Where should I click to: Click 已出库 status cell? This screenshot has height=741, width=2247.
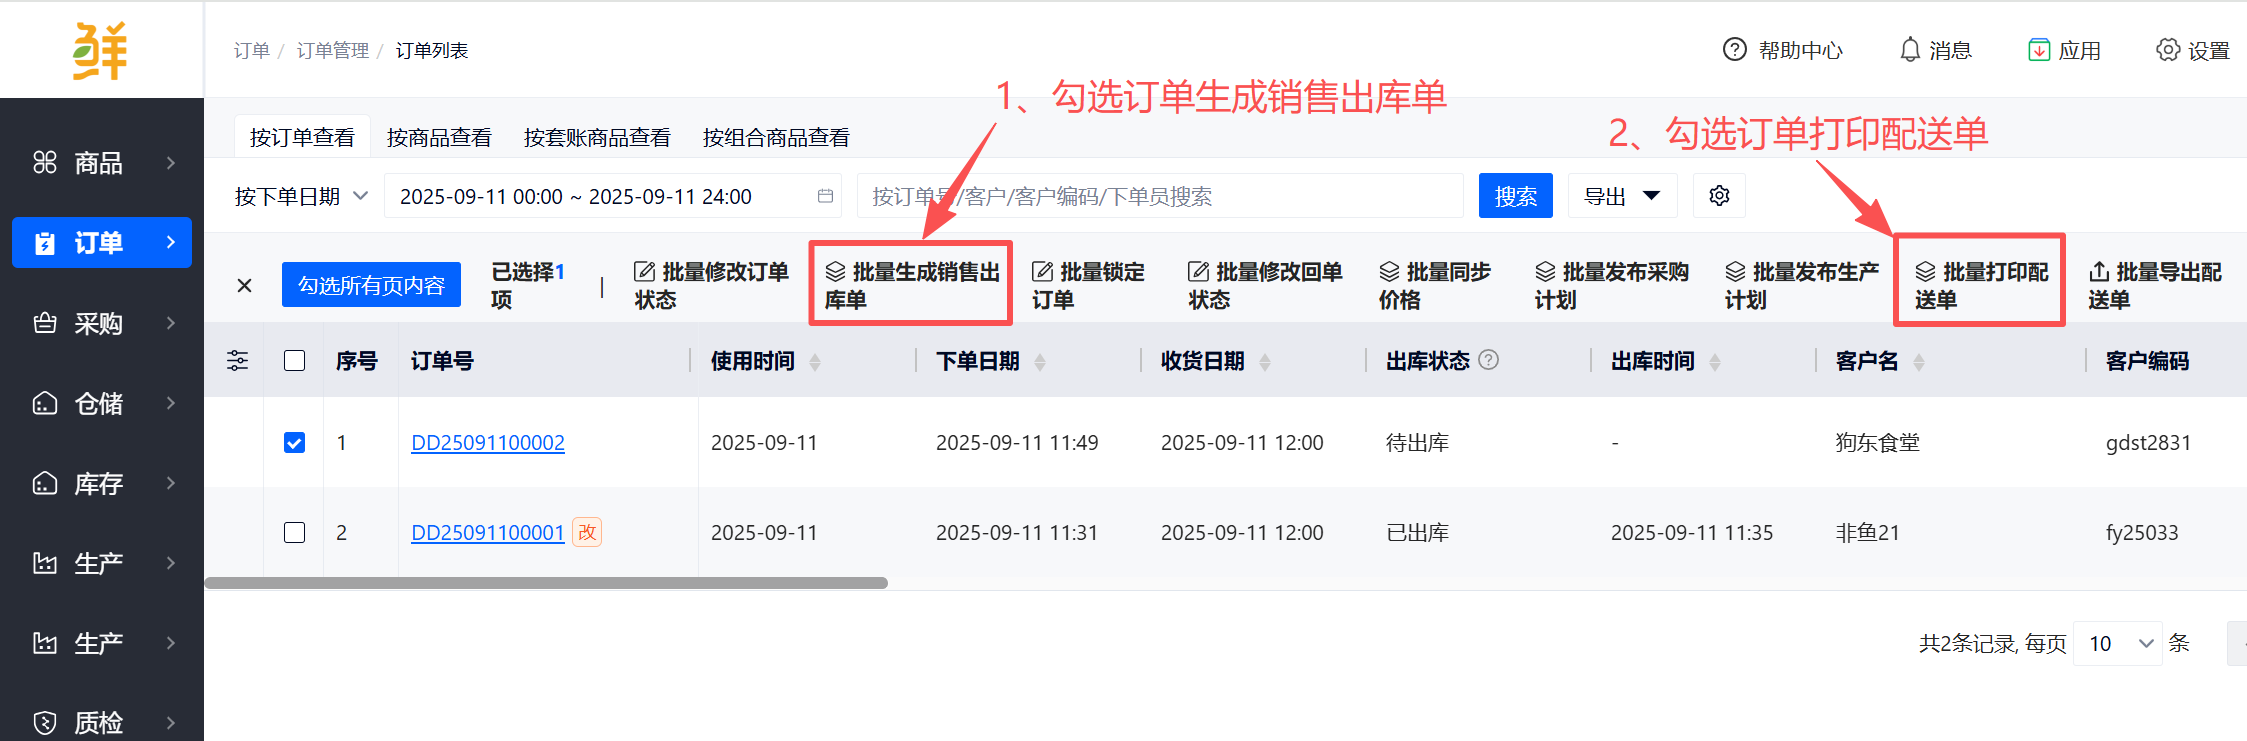1417,532
